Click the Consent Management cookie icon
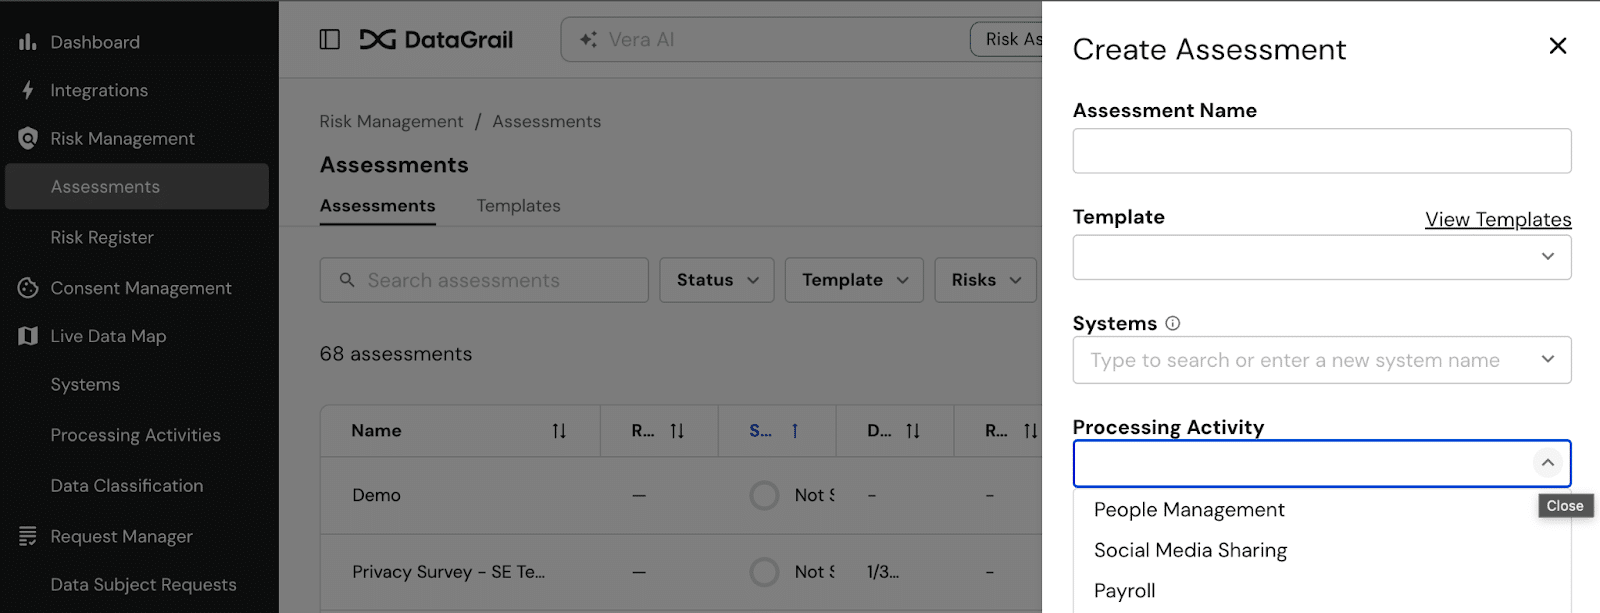The height and width of the screenshot is (613, 1600). coord(28,288)
